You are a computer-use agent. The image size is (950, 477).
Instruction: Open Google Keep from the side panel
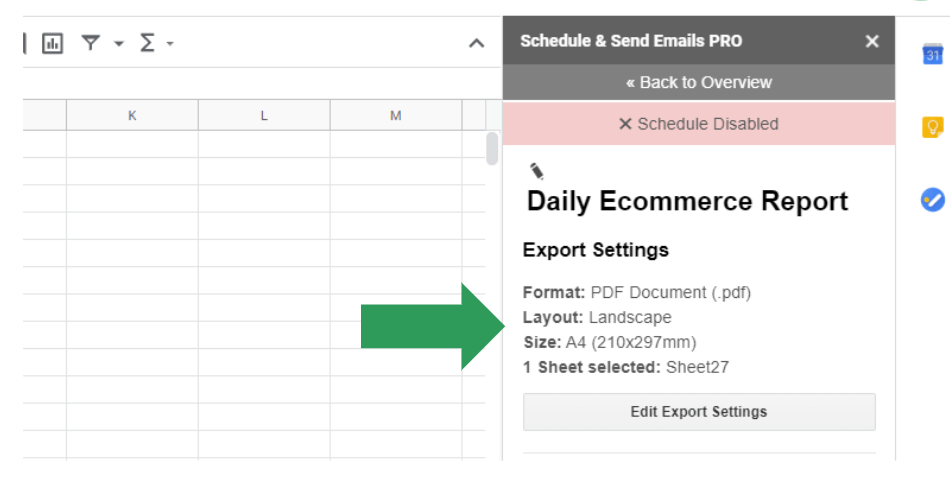tap(932, 127)
